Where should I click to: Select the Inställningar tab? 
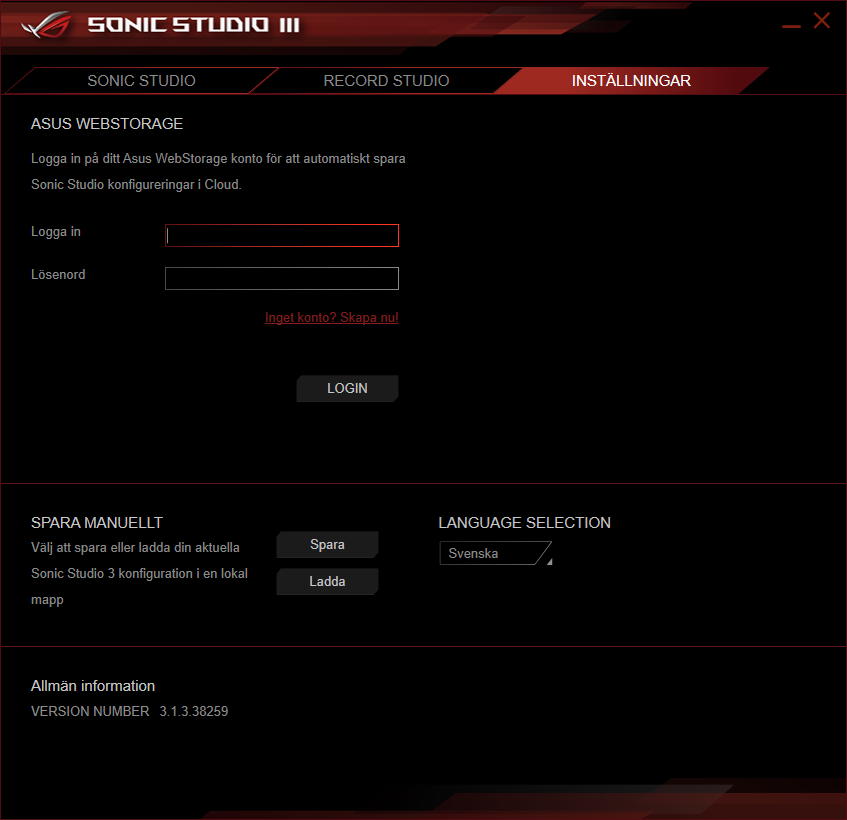click(631, 81)
